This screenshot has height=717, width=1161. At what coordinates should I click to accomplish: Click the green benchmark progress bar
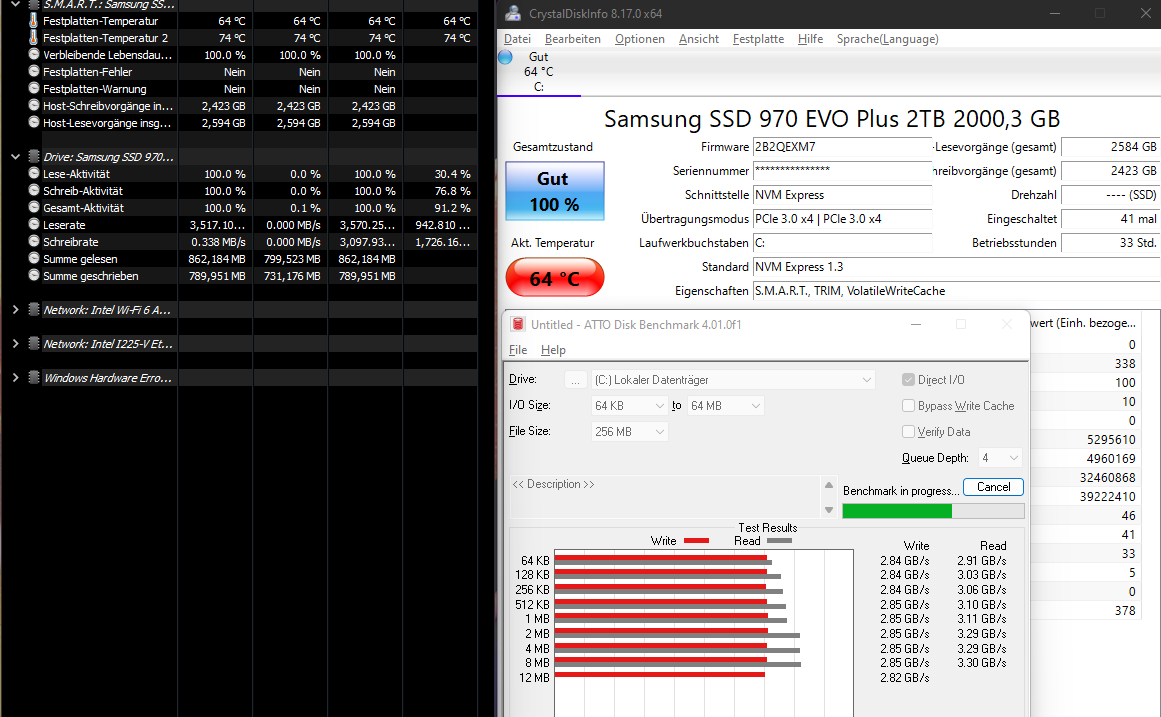pos(933,511)
